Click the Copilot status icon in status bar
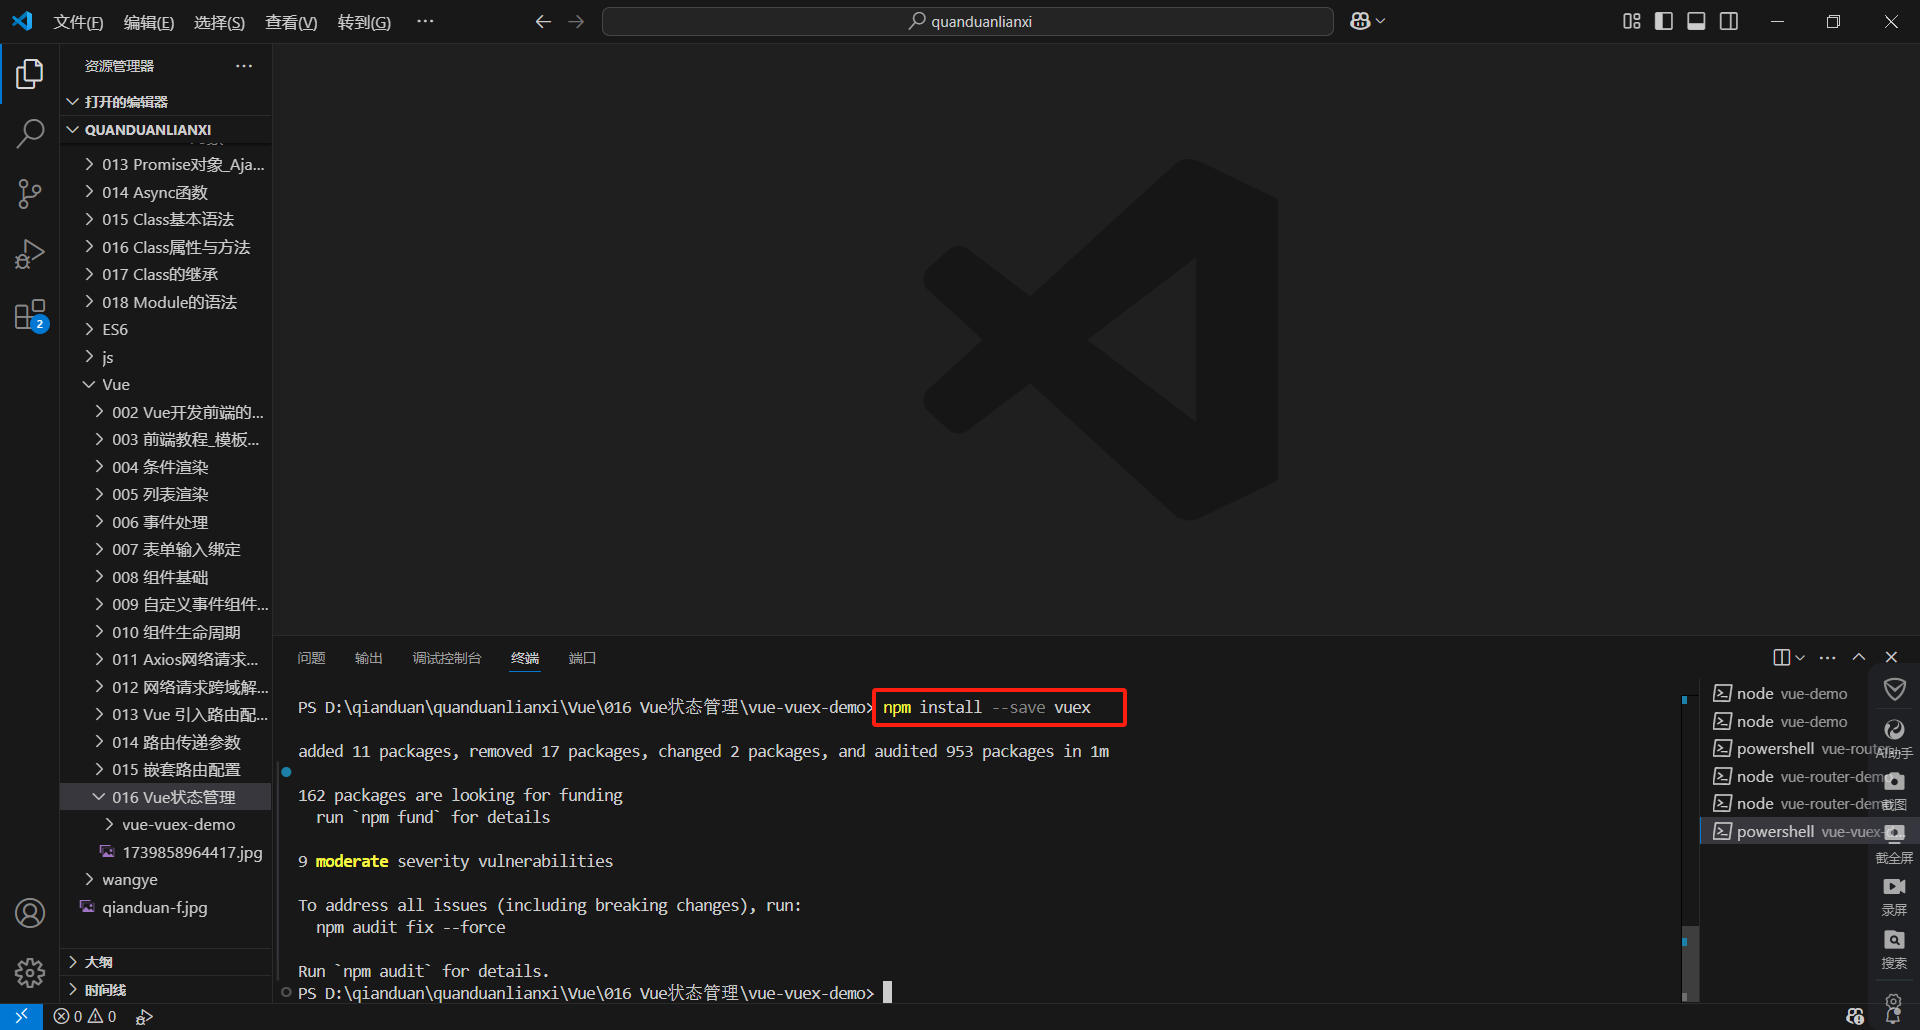The image size is (1920, 1030). click(1855, 1016)
